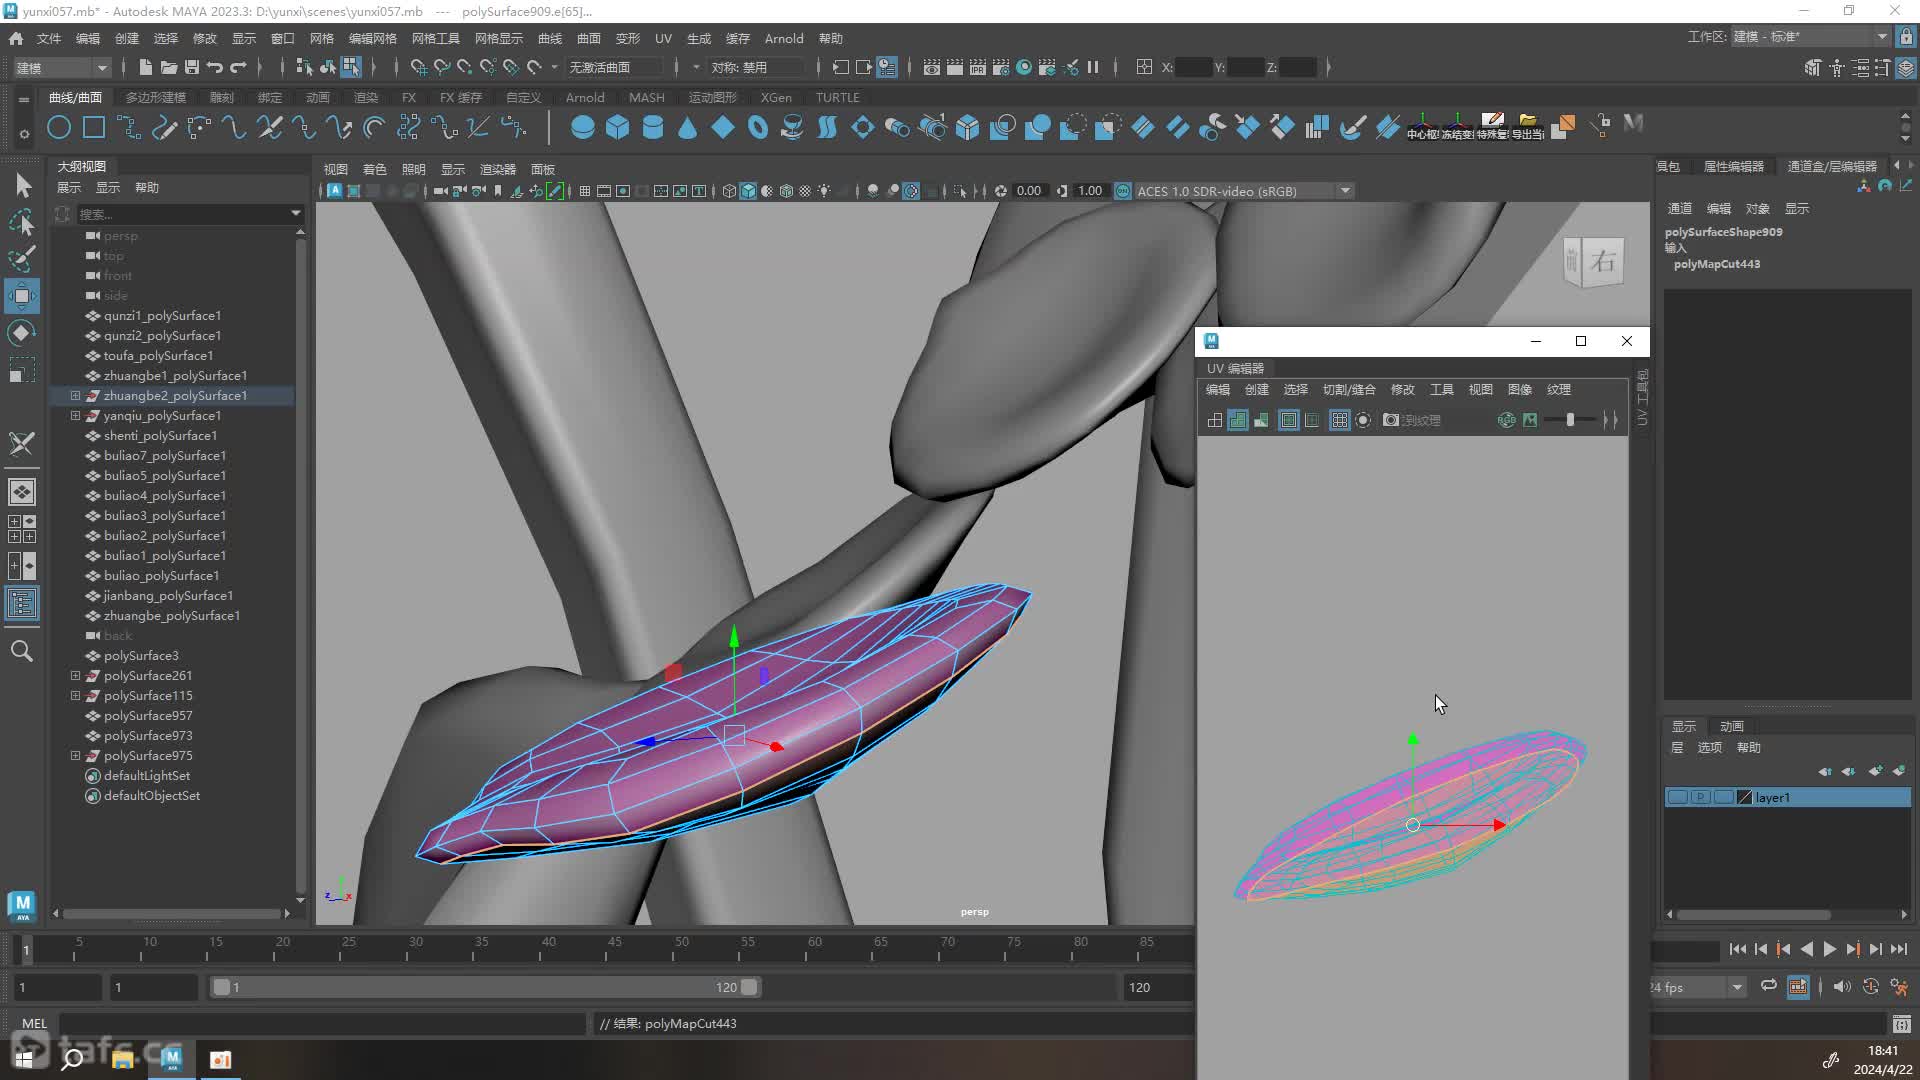Switch to the single perspective layout icon
Viewport: 1920px width, 1080px height.
pyautogui.click(x=22, y=492)
